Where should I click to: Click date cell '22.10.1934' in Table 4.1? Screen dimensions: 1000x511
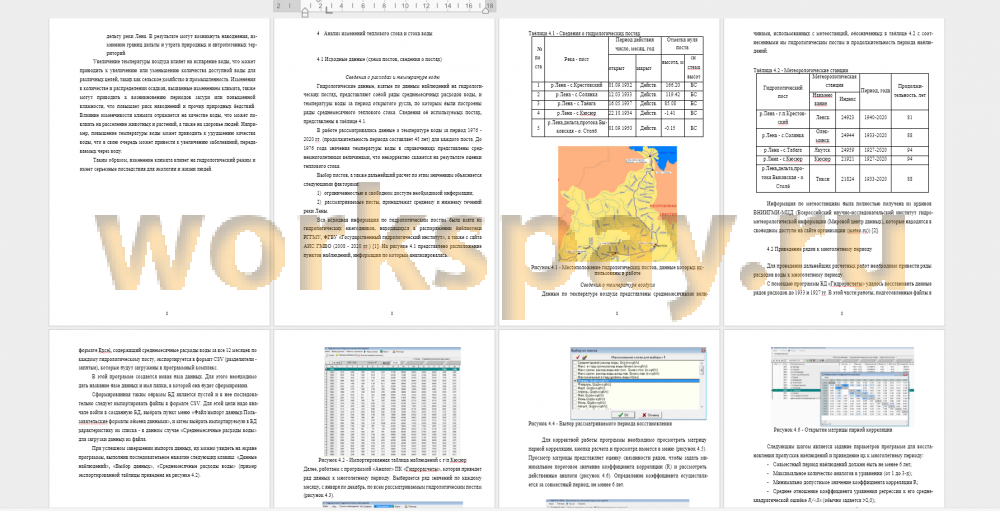pos(622,112)
